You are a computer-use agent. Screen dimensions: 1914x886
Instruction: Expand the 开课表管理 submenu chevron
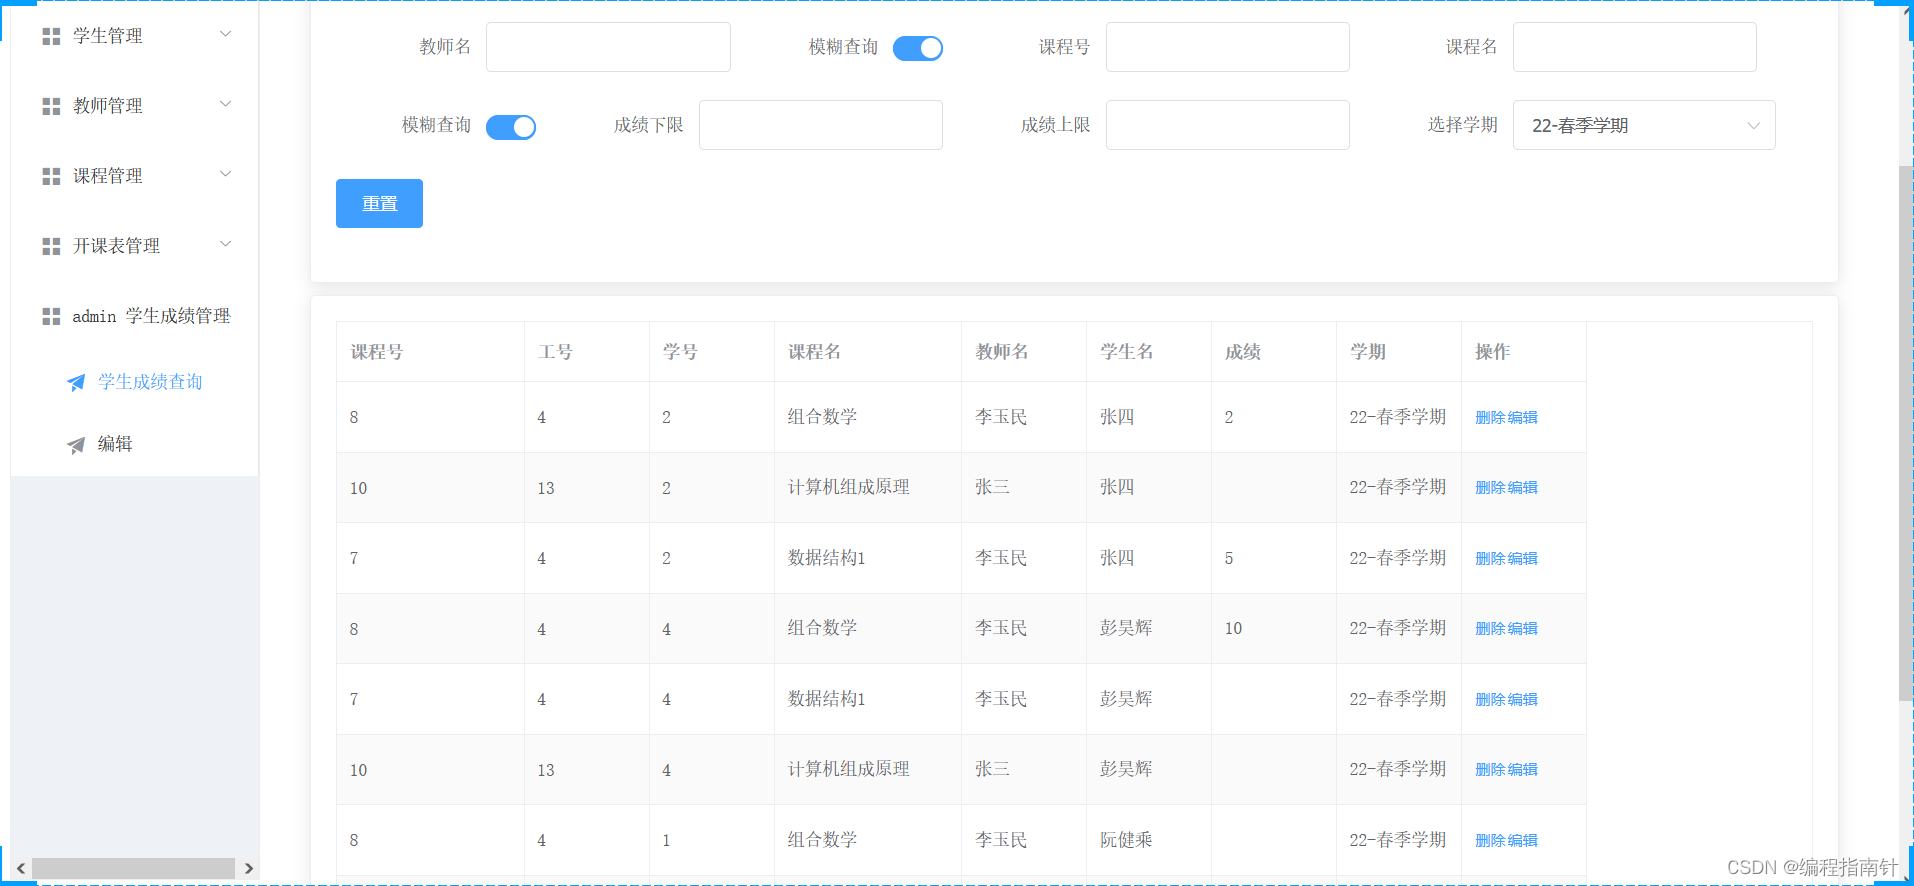click(225, 244)
